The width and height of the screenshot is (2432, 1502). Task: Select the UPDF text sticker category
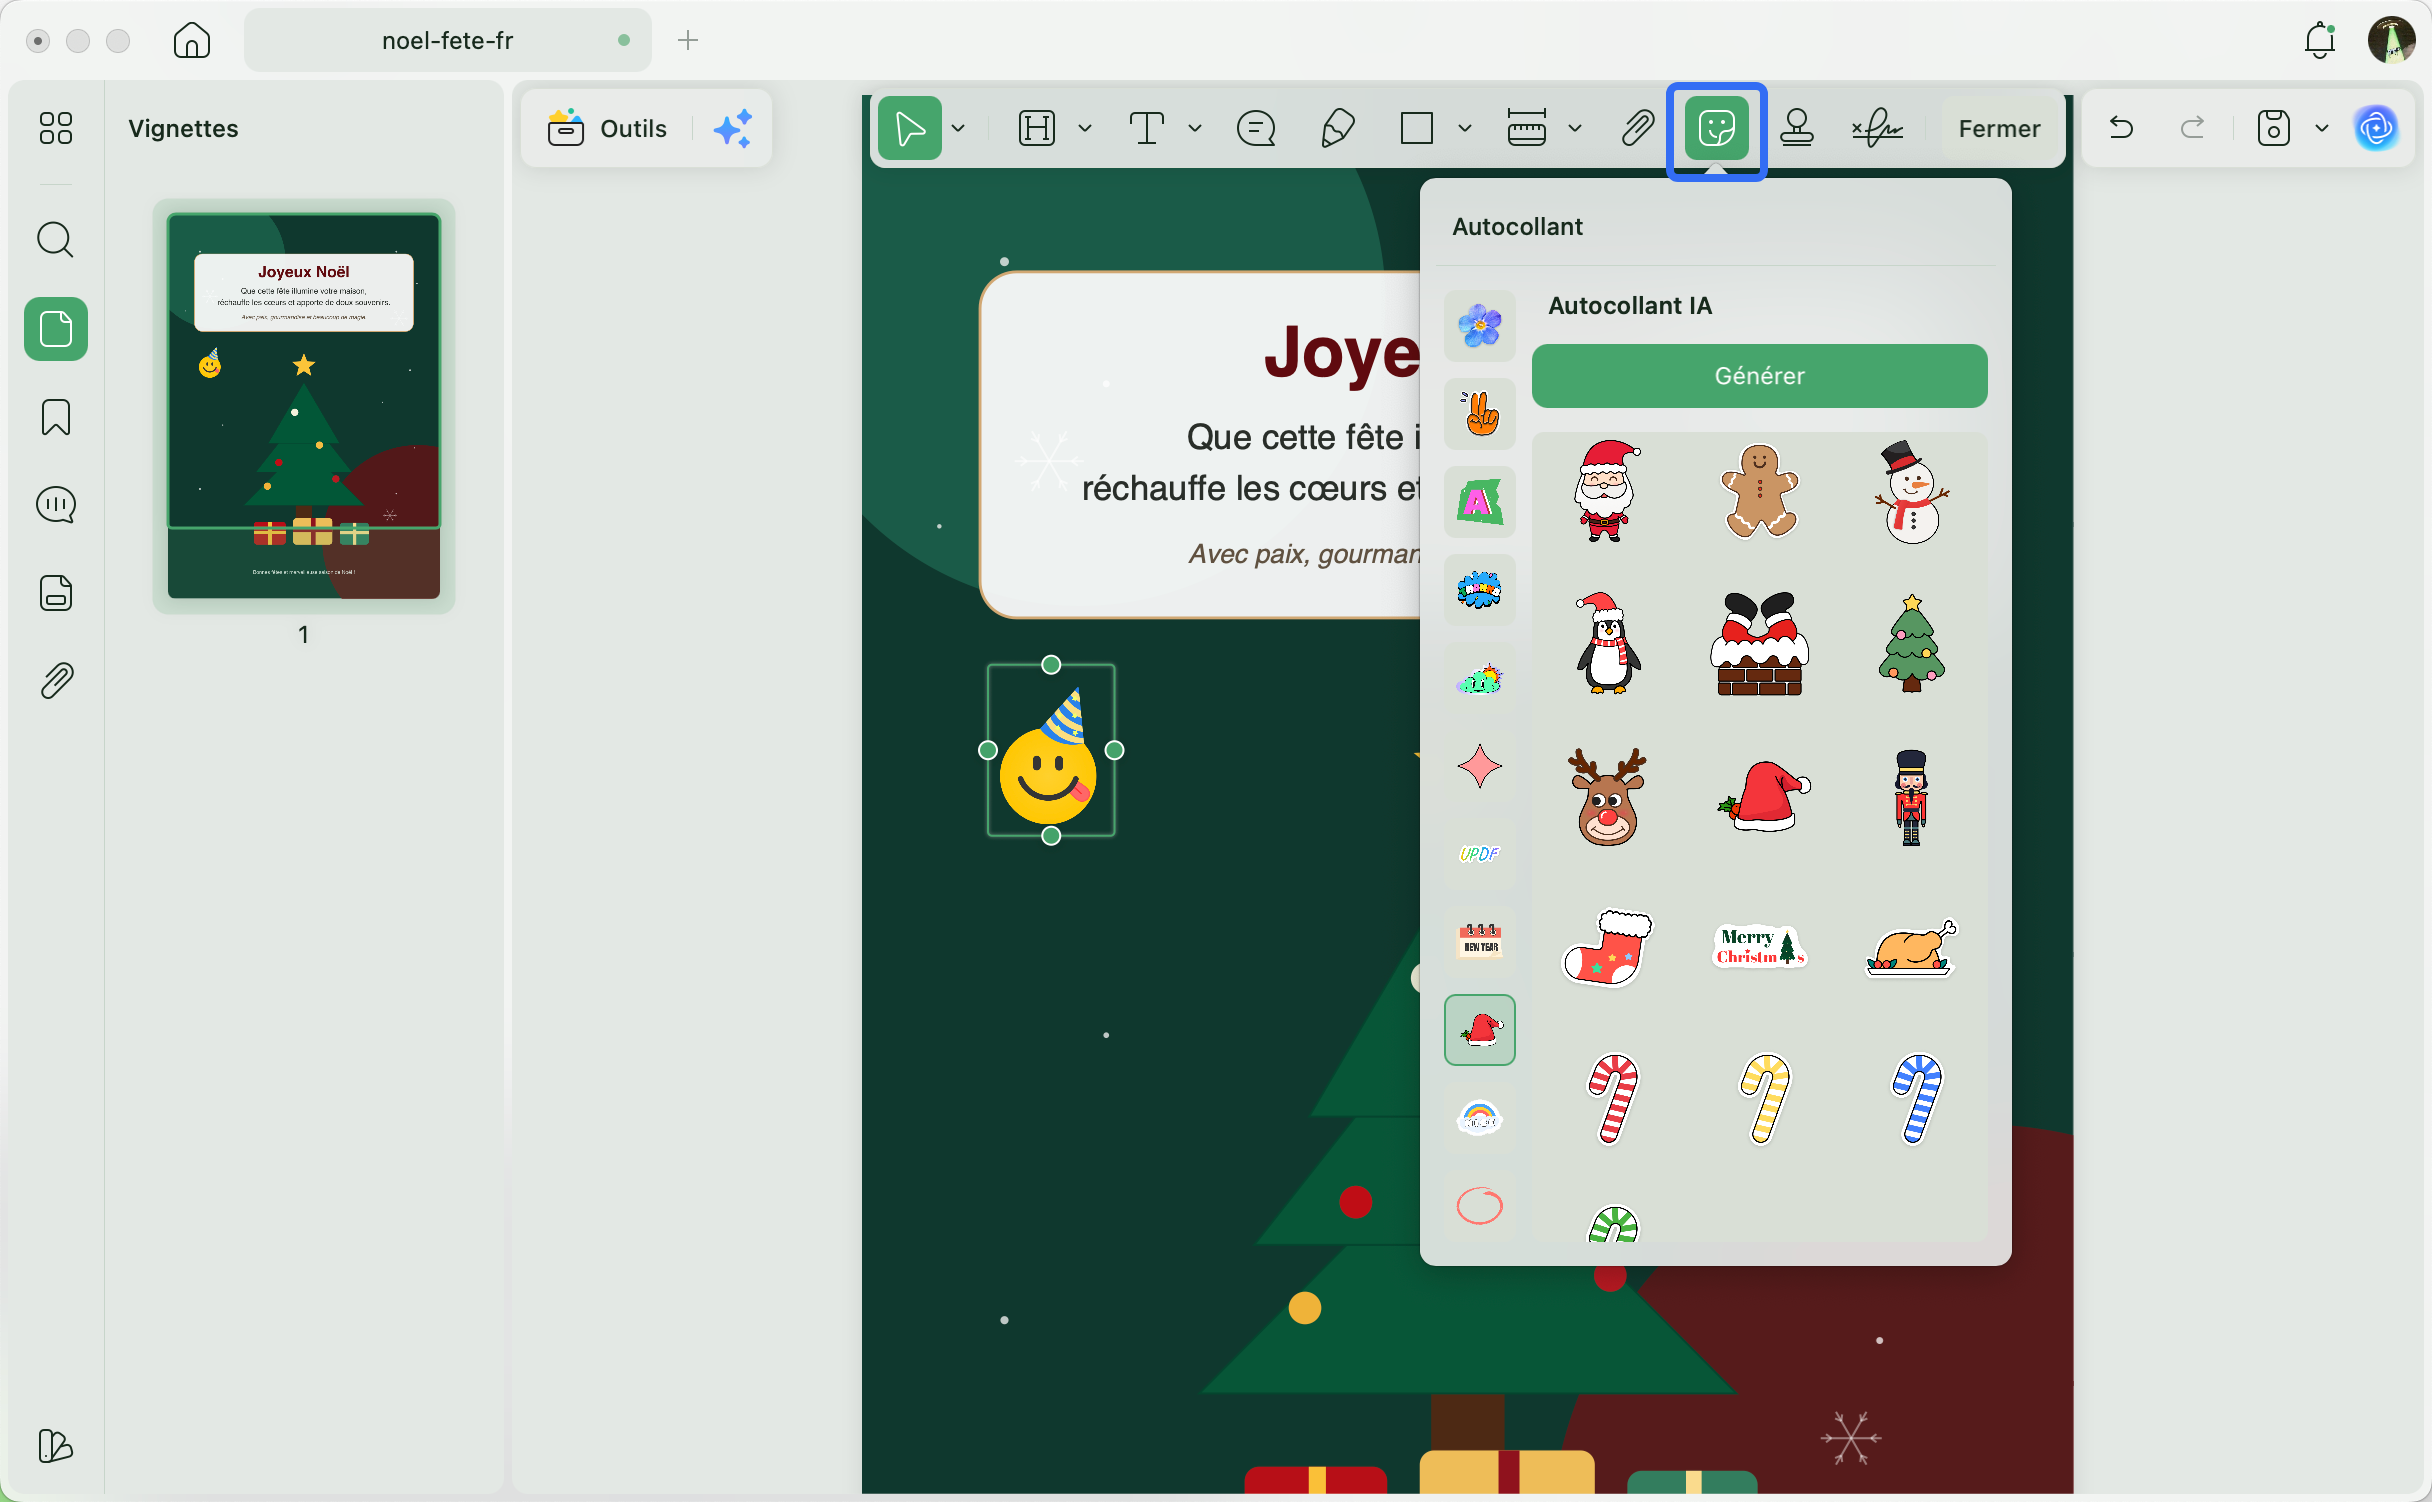pos(1479,854)
